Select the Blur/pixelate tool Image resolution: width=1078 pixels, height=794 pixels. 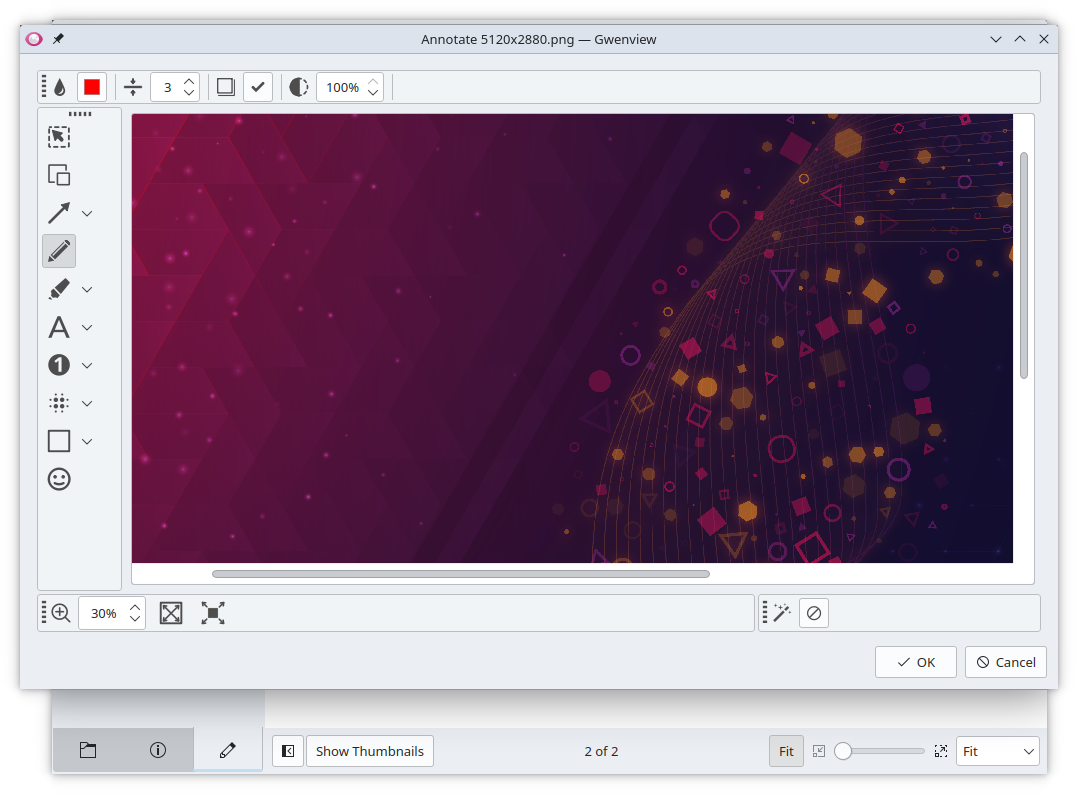click(x=59, y=403)
